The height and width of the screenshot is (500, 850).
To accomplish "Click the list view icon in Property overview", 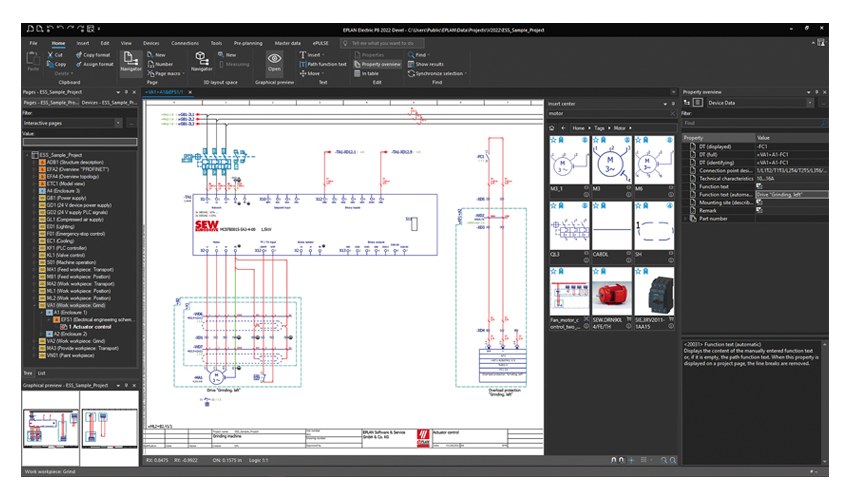I will pos(698,102).
